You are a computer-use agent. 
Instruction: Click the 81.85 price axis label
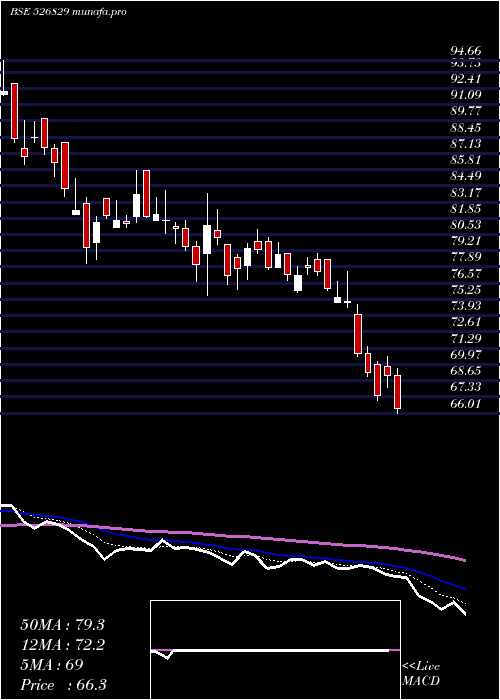[466, 208]
